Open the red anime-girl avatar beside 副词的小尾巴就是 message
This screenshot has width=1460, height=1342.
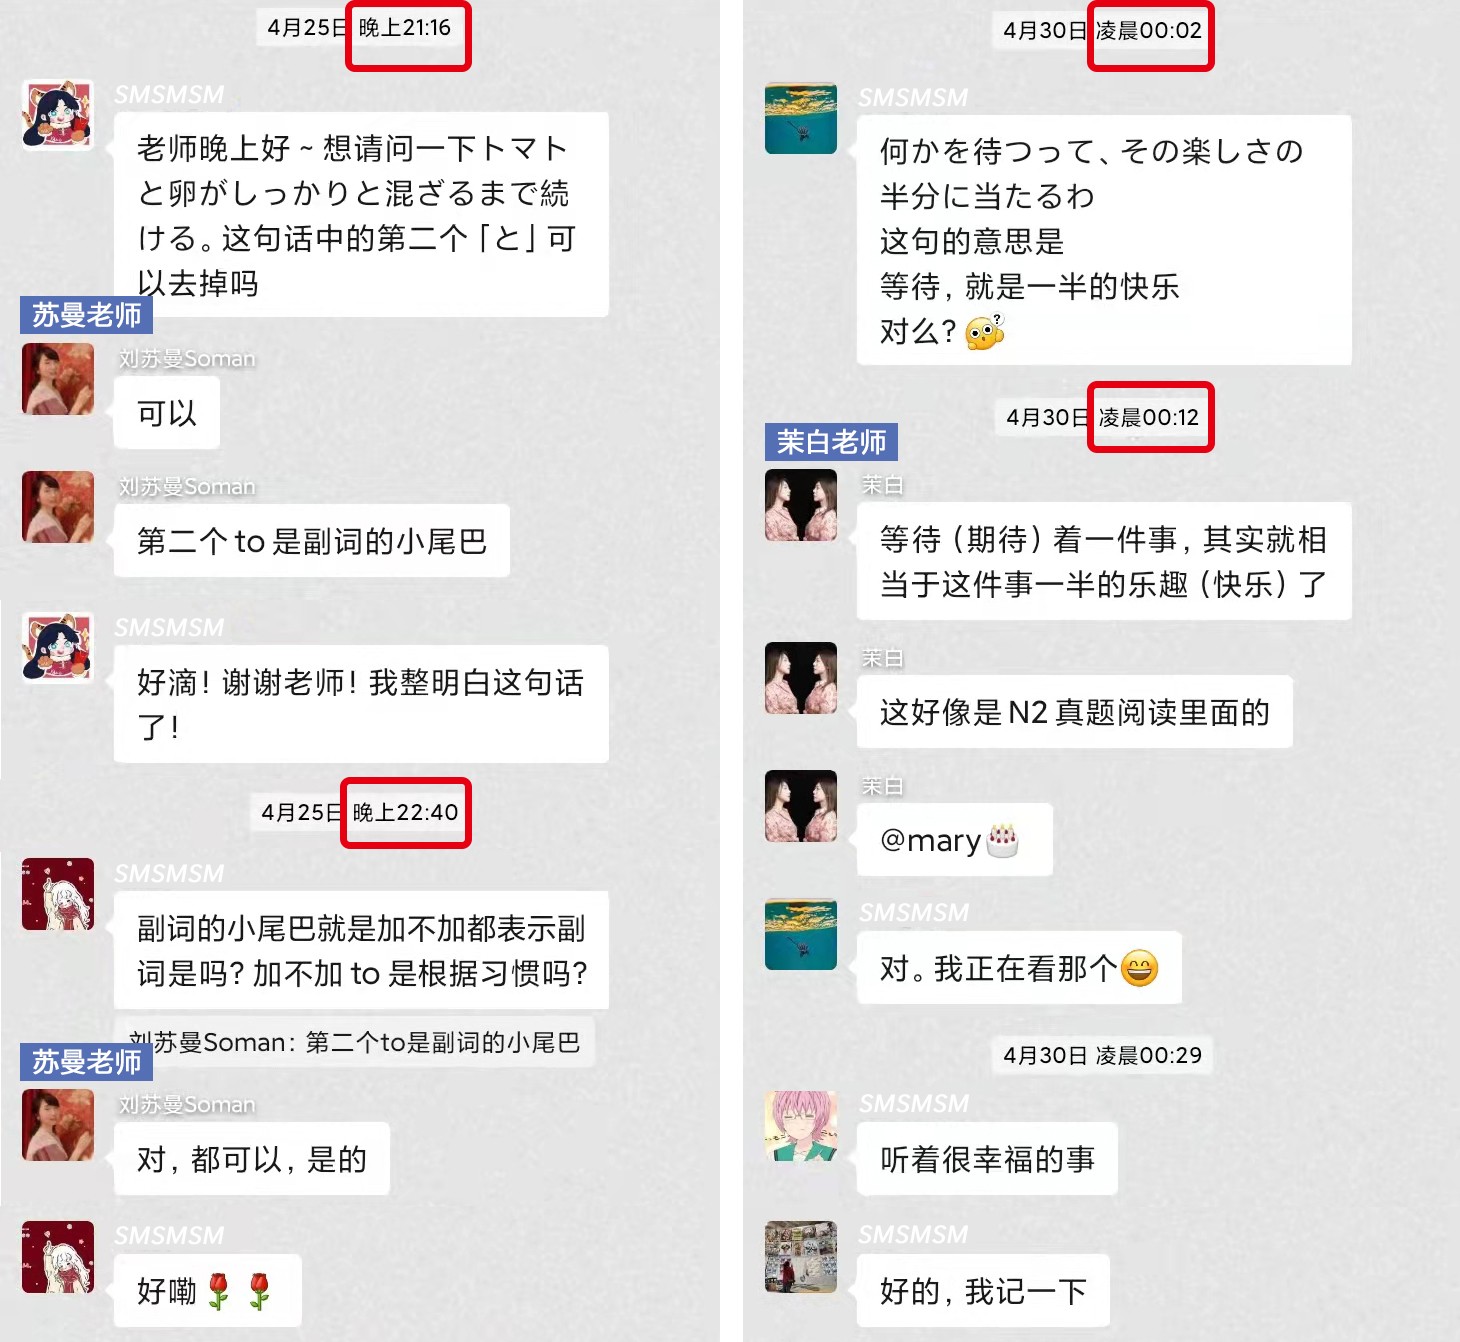click(x=58, y=894)
